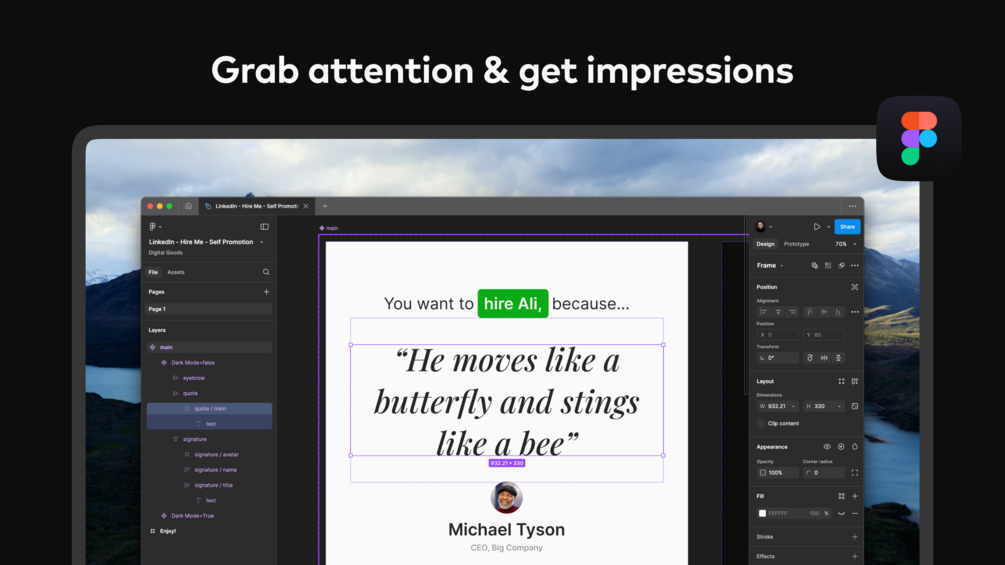Screen dimensions: 1005x565
Task: Flip selection vertically
Action: [x=838, y=358]
